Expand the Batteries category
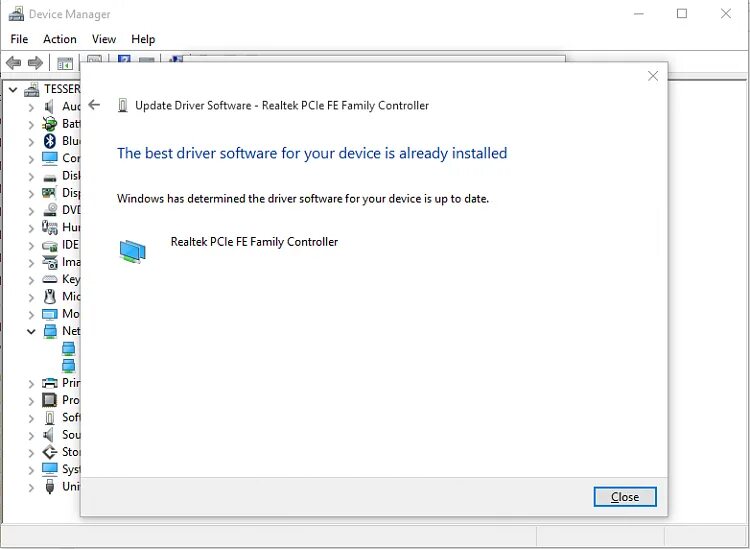This screenshot has width=750, height=549. 31,124
